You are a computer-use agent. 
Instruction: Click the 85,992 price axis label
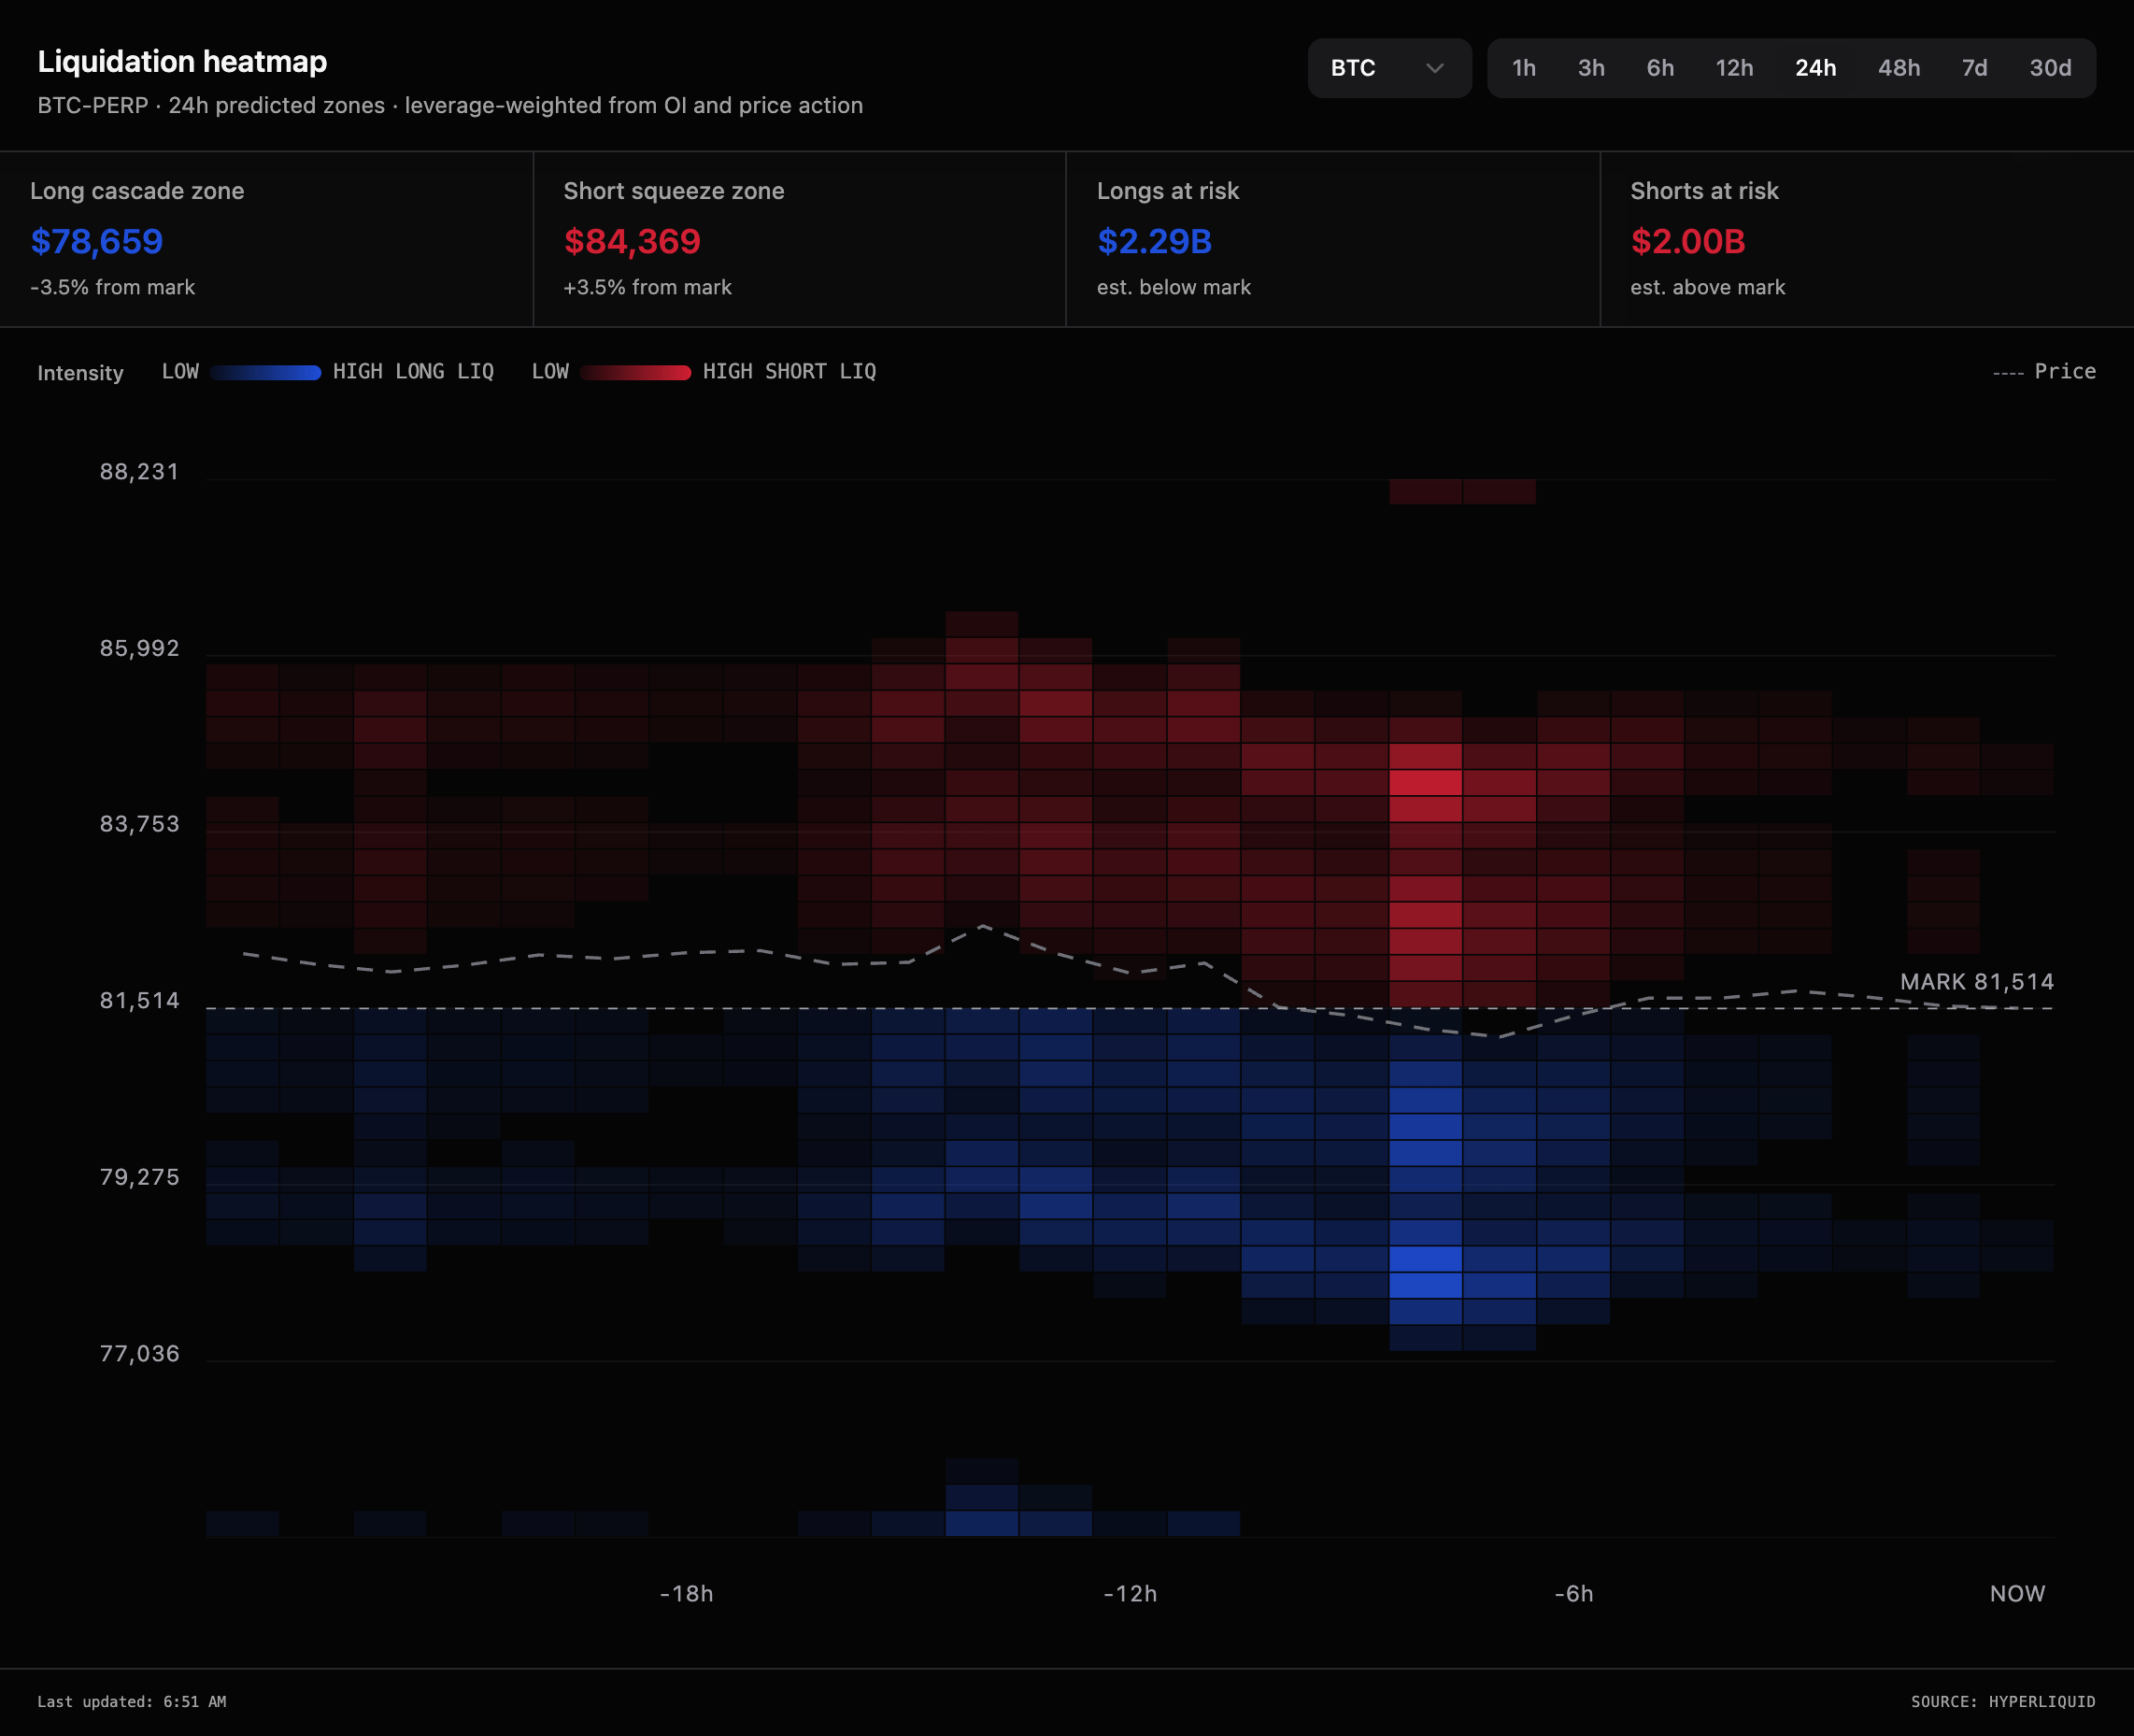(x=139, y=648)
